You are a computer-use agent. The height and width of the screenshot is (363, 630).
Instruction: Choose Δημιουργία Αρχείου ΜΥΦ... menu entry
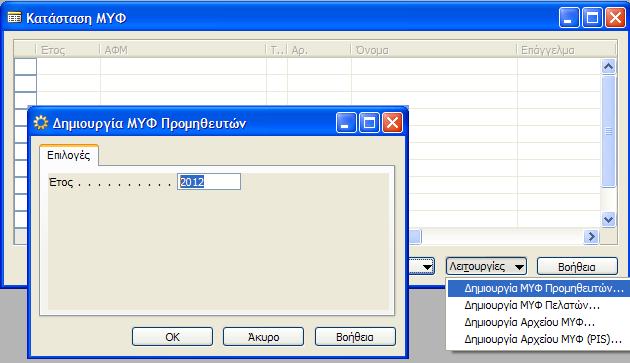539,322
